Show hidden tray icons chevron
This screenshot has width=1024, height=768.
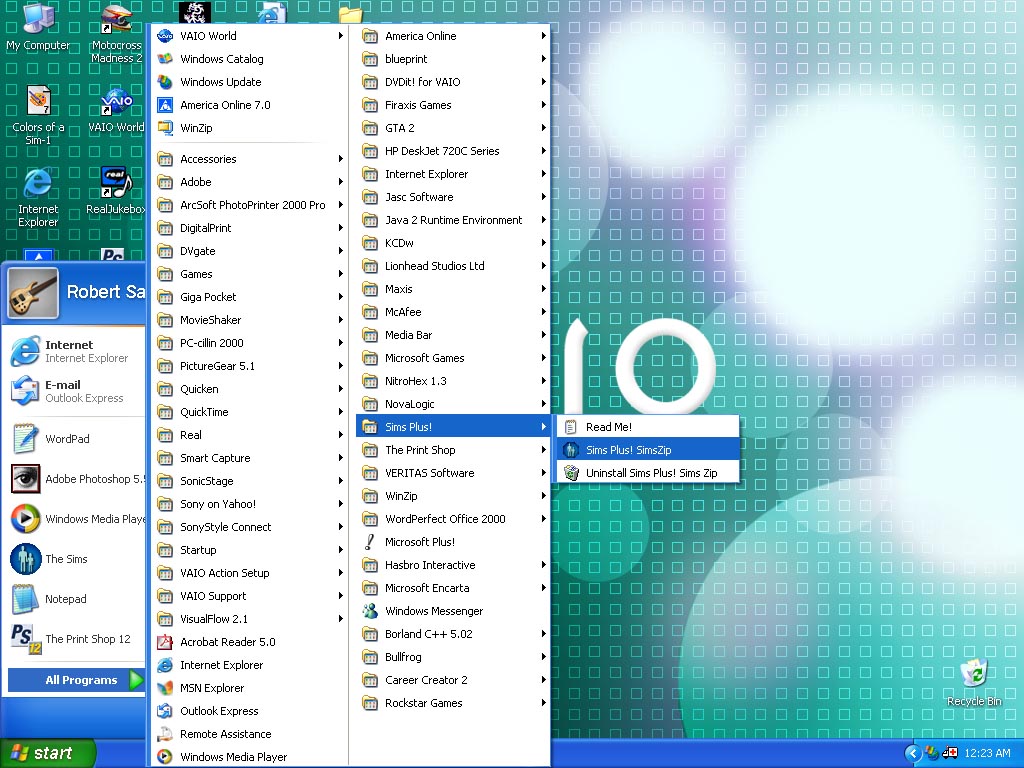913,754
